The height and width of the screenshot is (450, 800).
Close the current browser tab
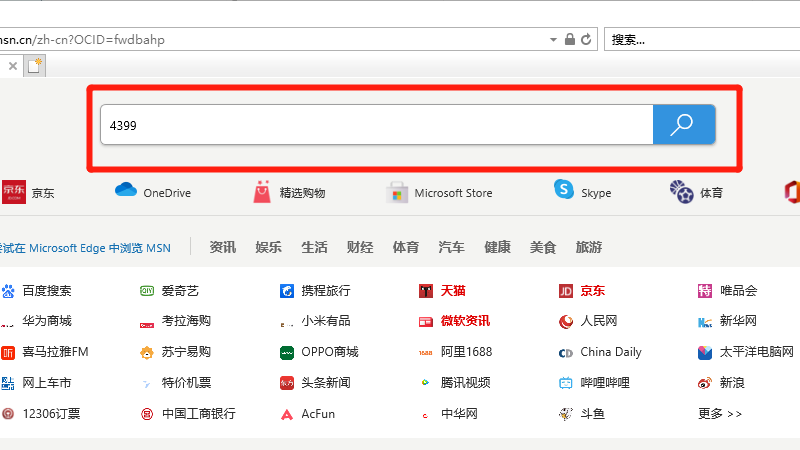[13, 66]
